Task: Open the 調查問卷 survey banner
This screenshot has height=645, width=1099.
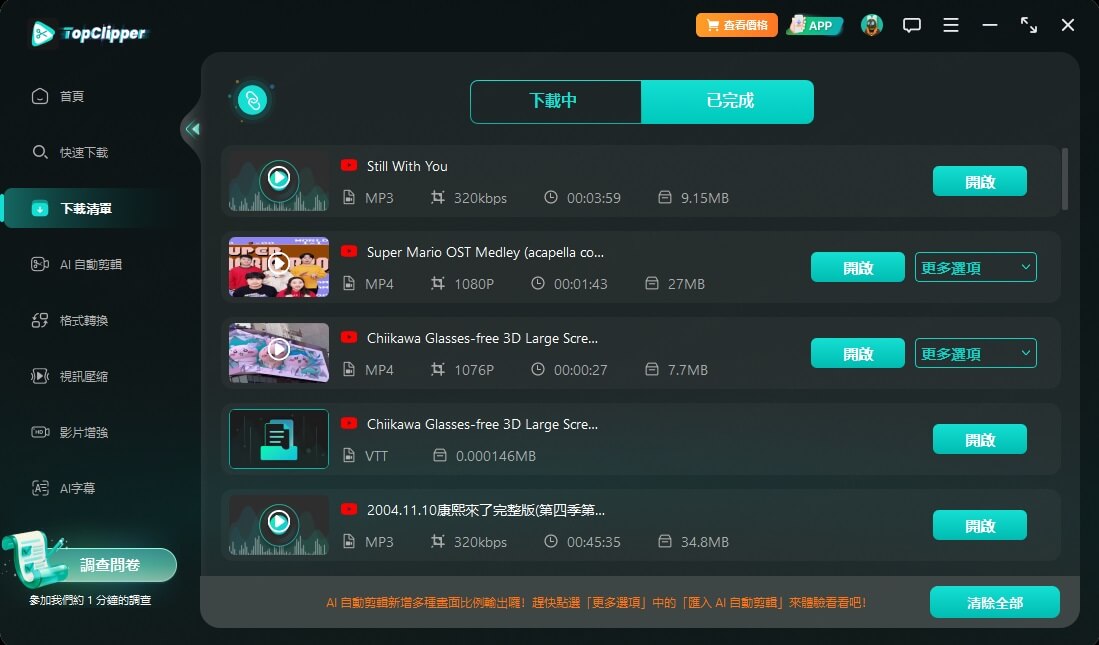Action: 90,564
